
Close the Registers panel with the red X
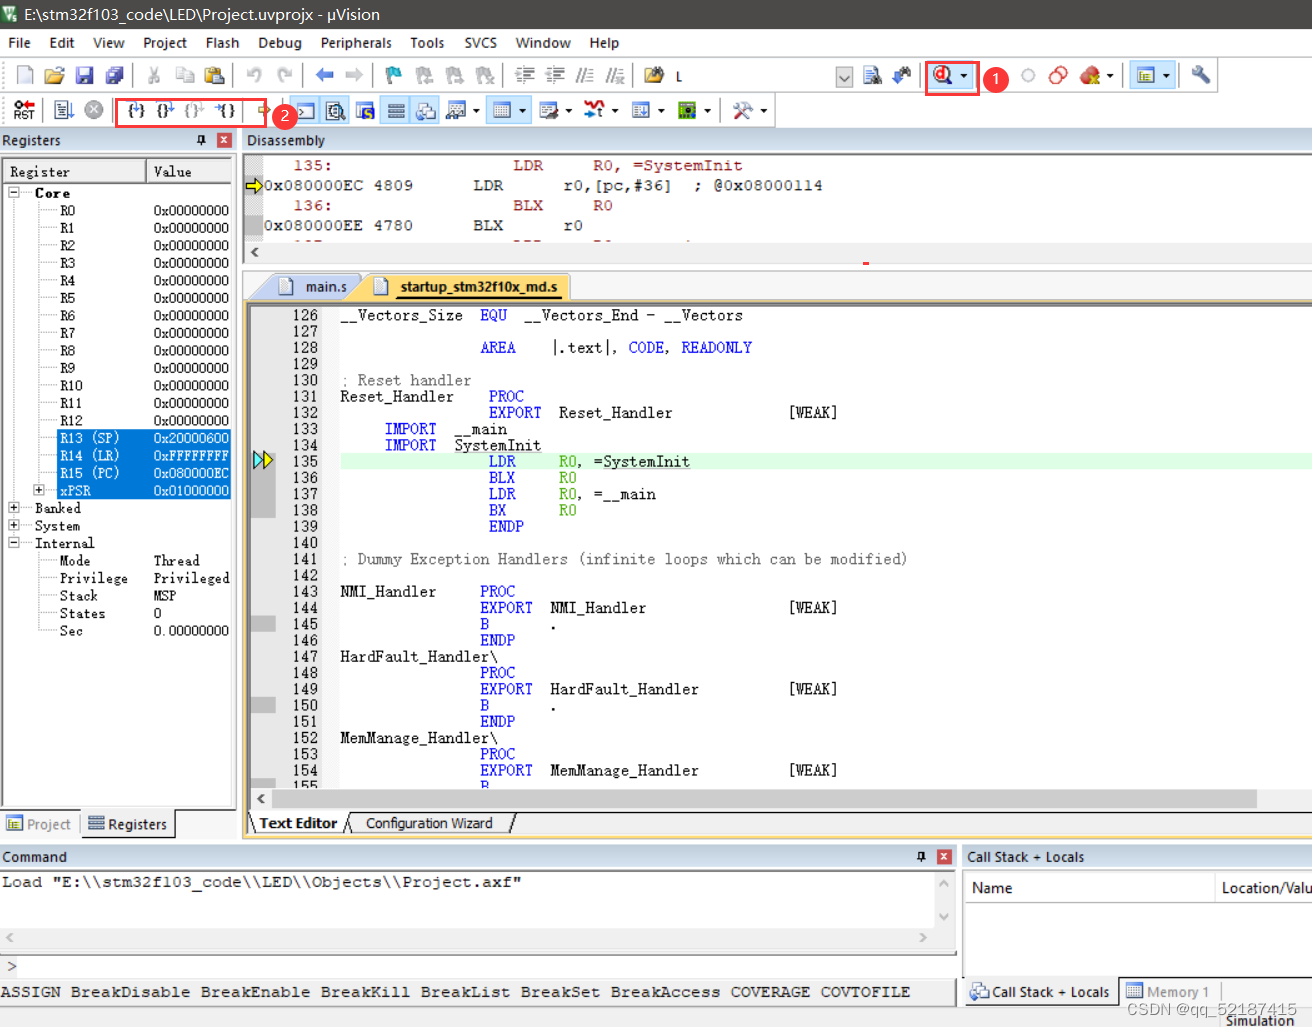point(224,140)
